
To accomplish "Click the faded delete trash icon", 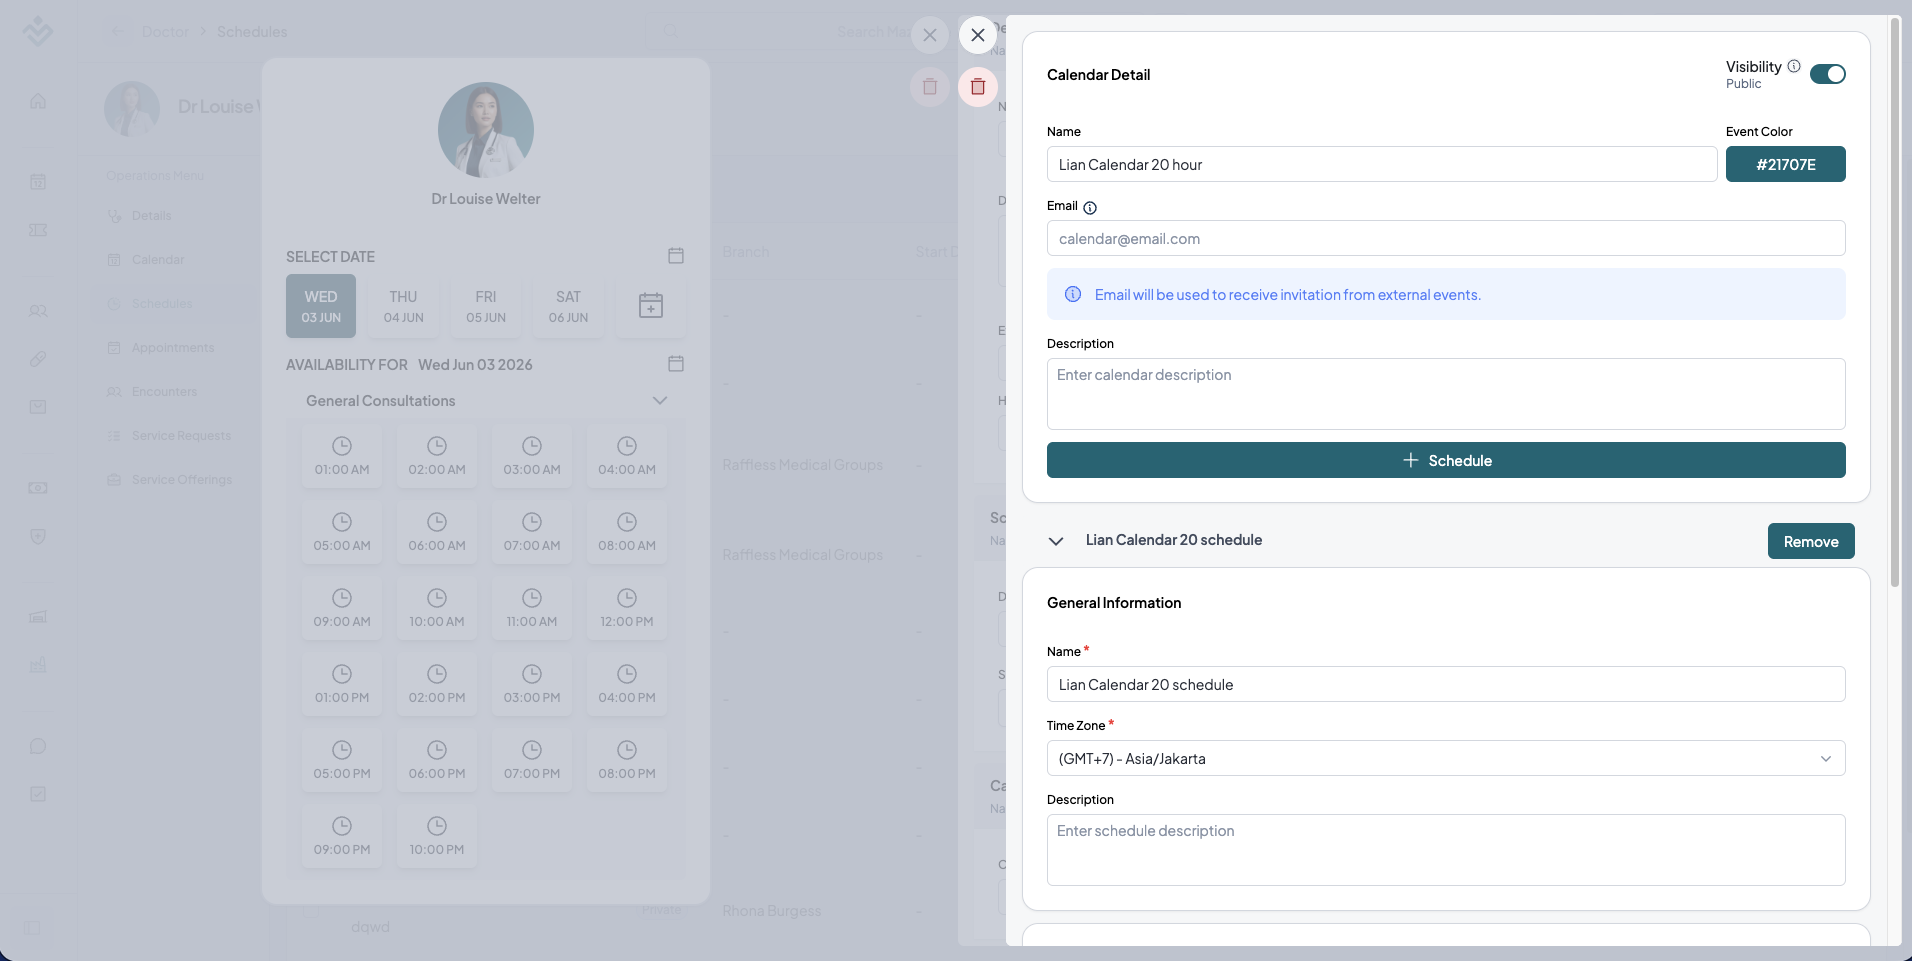I will pyautogui.click(x=930, y=87).
